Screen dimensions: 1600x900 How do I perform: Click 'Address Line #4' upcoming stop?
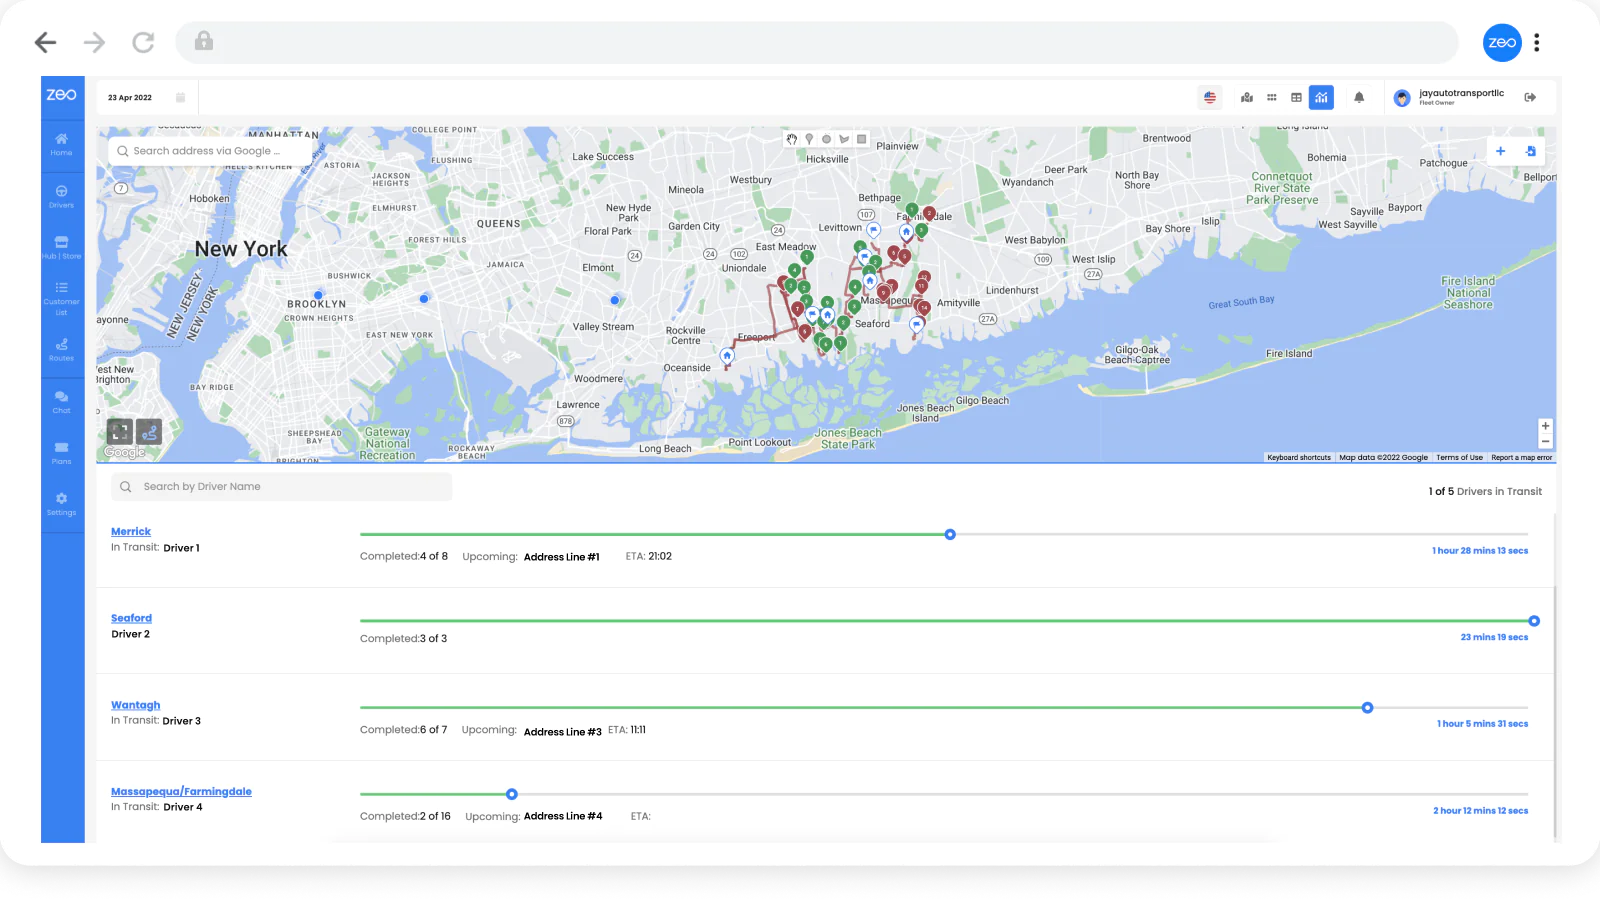point(563,816)
